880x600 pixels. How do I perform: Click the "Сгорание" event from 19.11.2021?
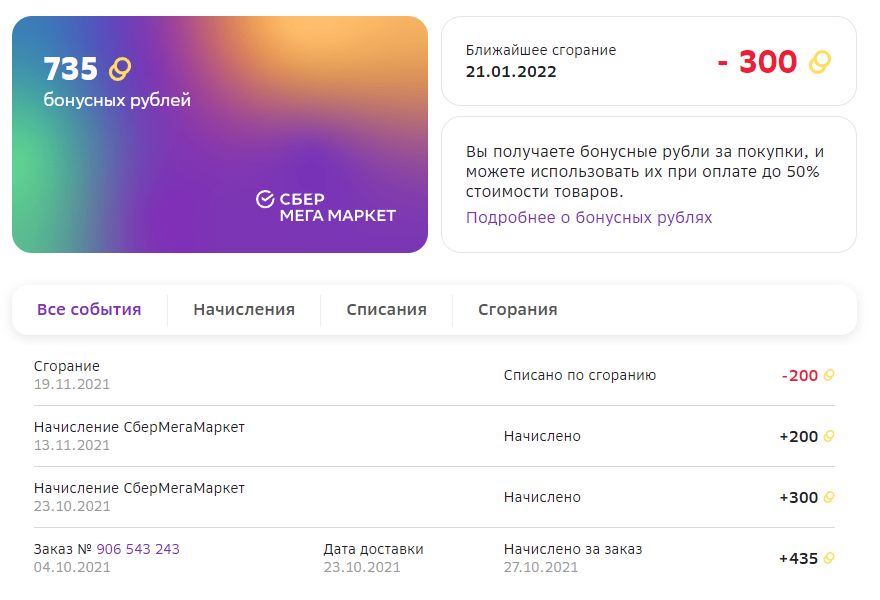67,367
